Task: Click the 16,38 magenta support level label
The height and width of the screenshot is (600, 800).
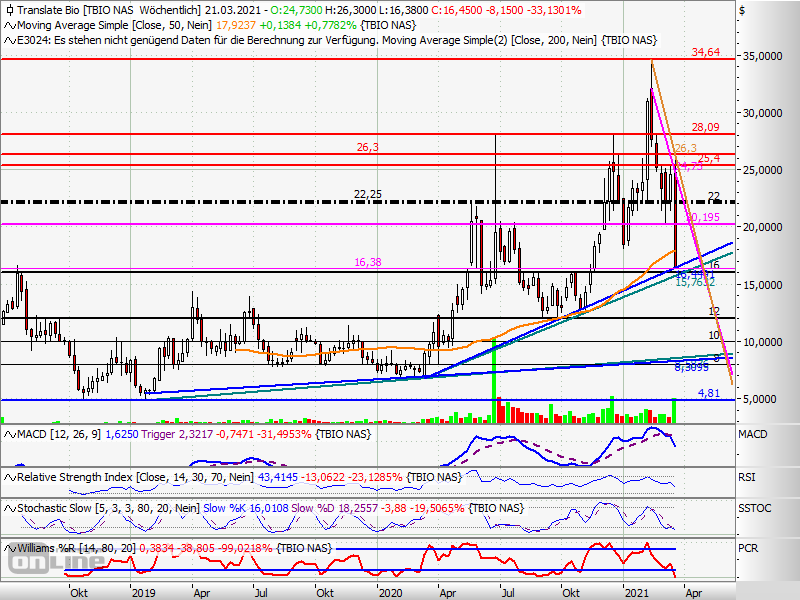Action: 369,261
